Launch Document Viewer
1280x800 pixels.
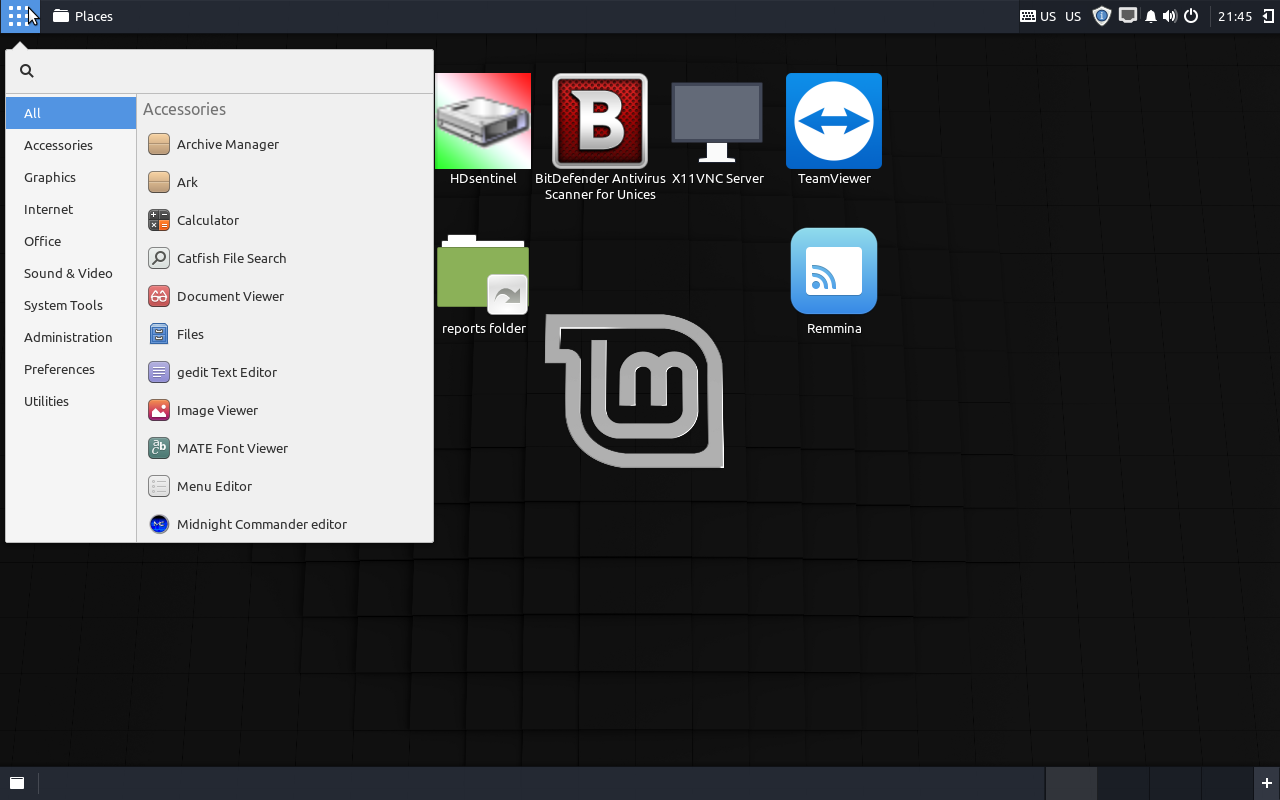pos(284,296)
